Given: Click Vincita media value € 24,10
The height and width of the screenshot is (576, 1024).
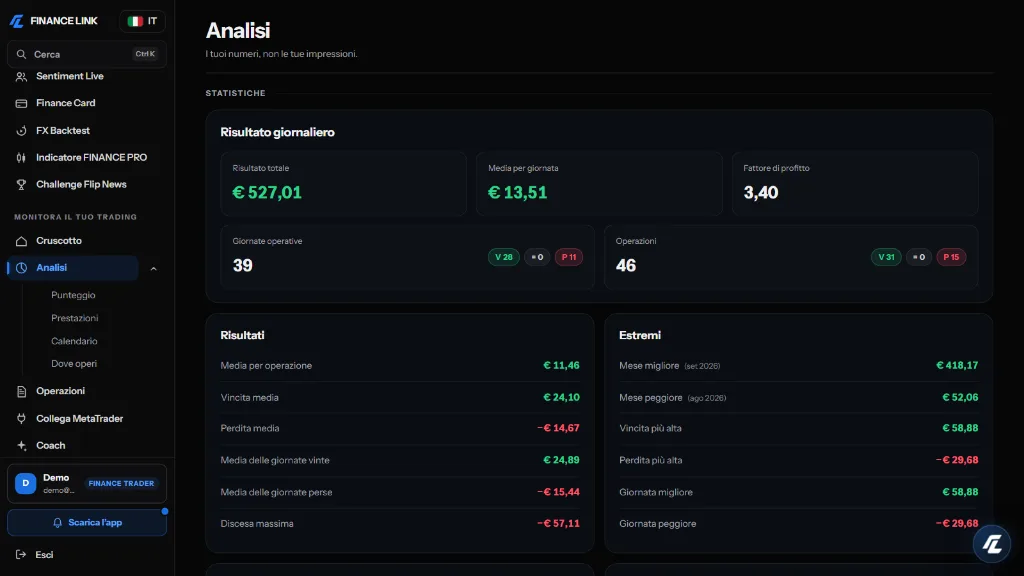Looking at the screenshot, I should click(561, 397).
